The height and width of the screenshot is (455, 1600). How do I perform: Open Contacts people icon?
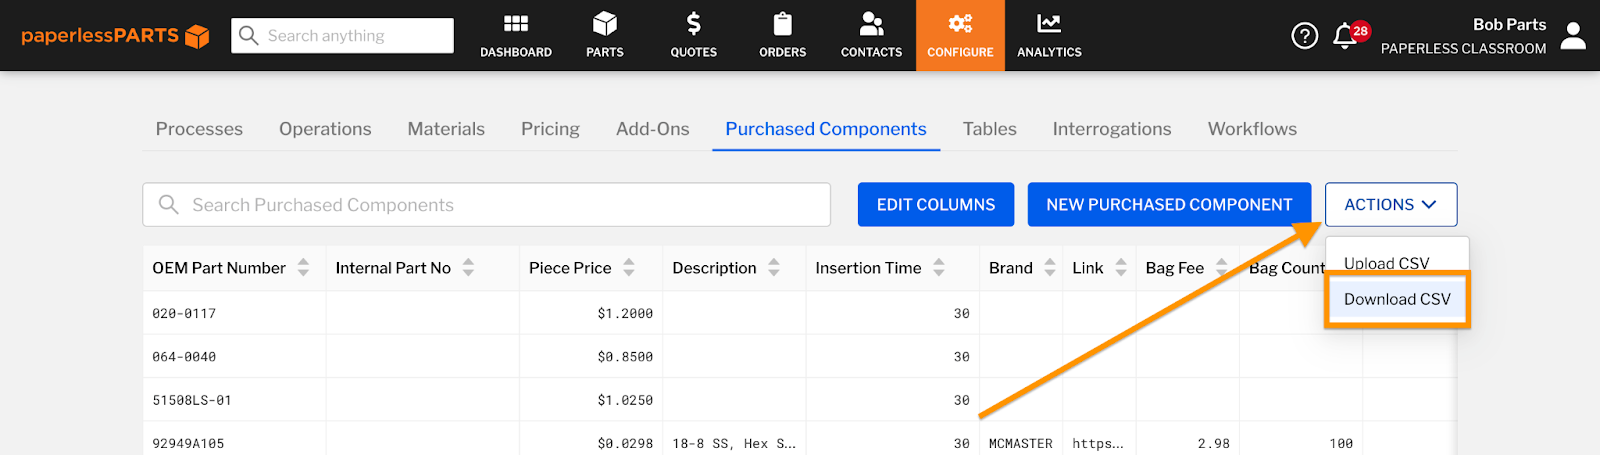pos(871,24)
